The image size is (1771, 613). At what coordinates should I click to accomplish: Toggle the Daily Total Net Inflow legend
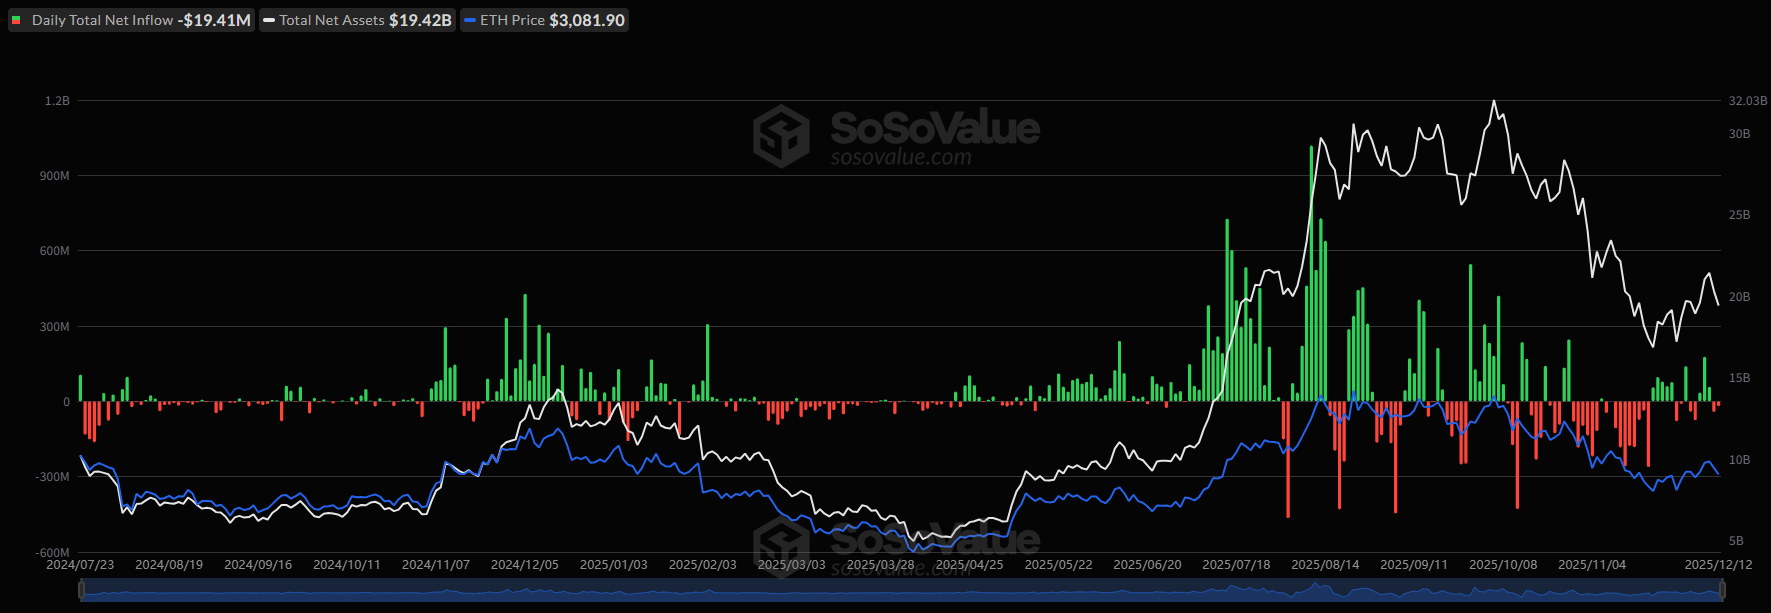click(131, 20)
